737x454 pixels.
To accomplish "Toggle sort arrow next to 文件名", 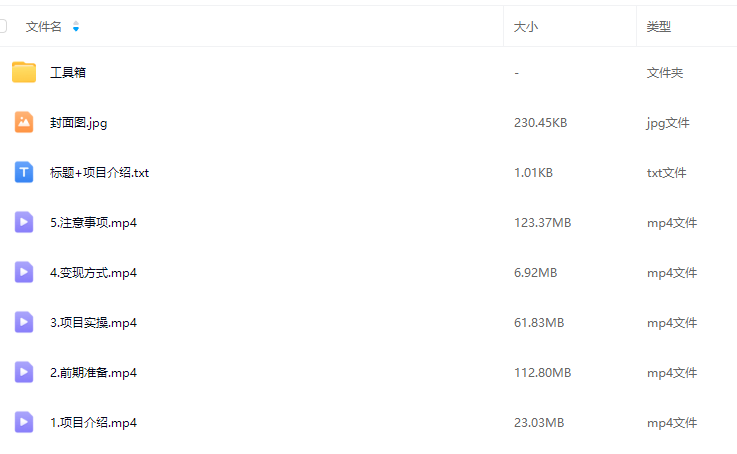I will click(76, 27).
